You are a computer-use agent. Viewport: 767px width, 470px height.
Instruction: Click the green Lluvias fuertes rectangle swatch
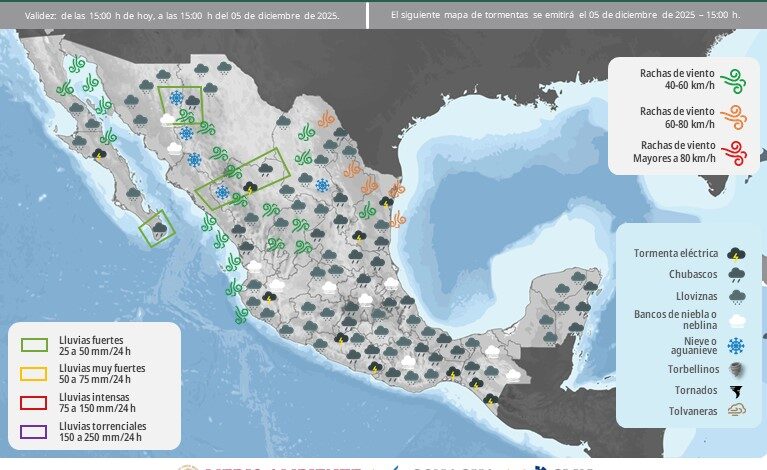[35, 345]
